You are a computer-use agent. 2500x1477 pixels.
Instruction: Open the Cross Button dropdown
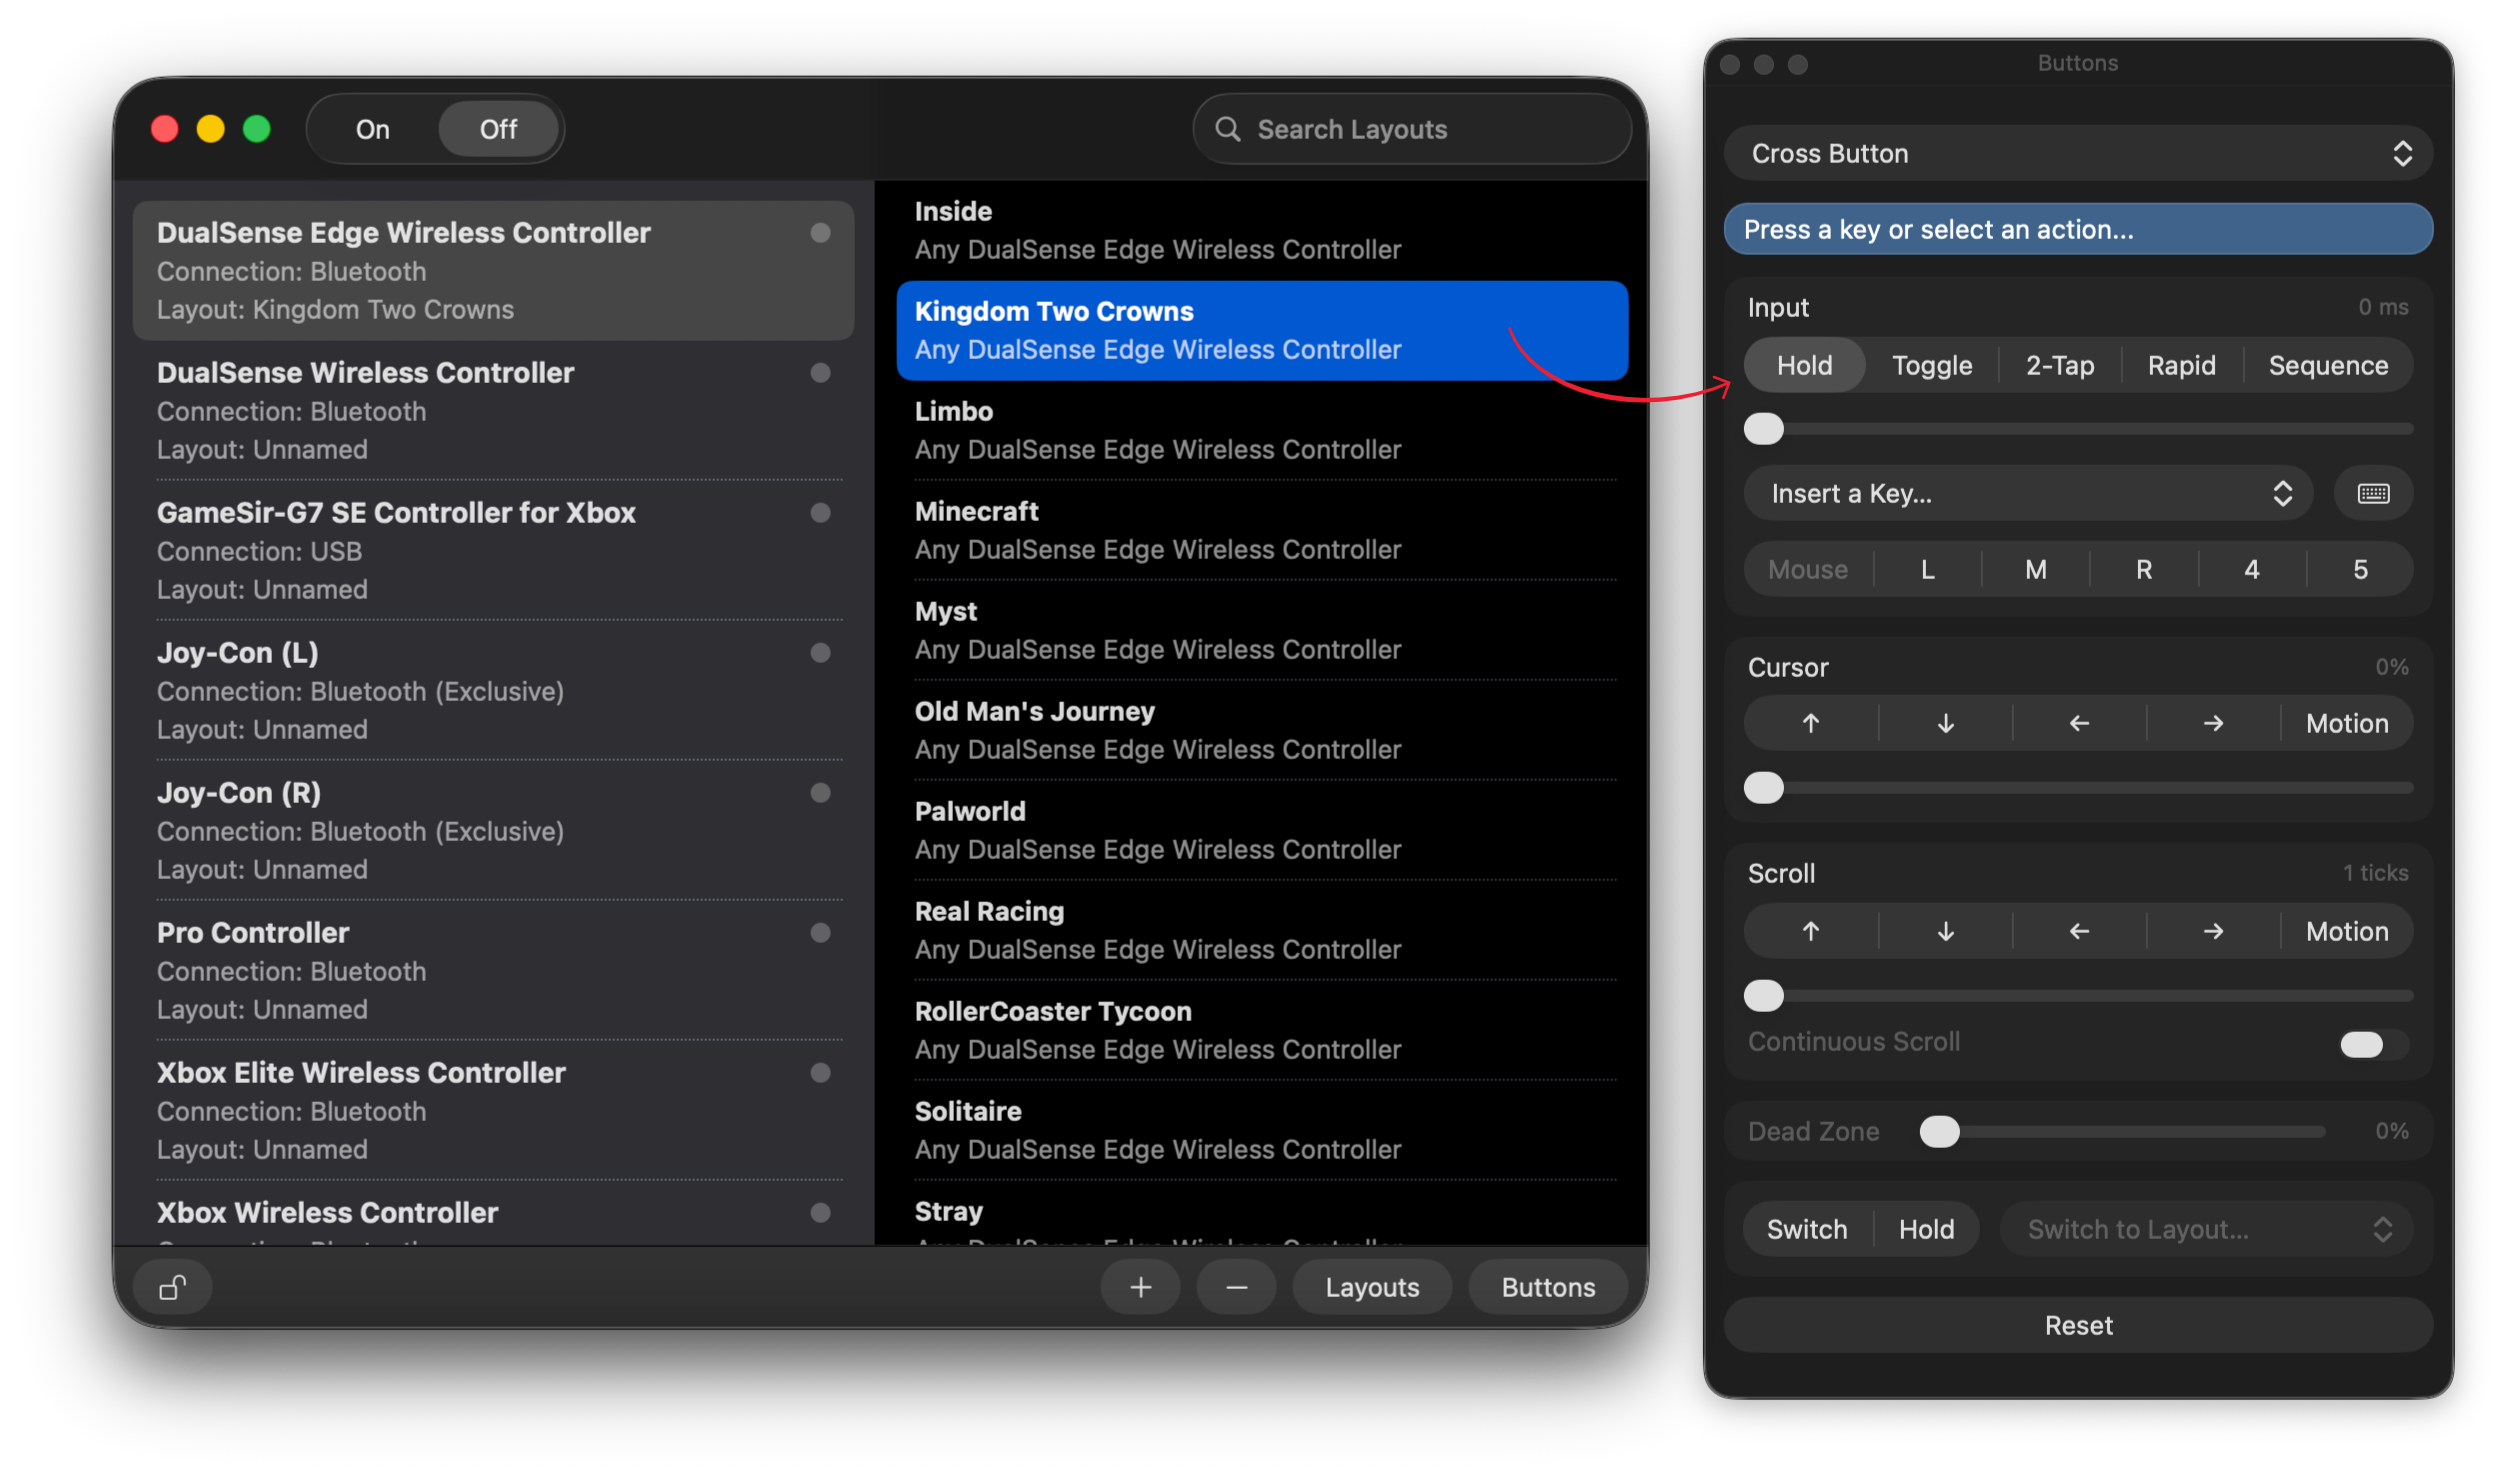[2078, 153]
